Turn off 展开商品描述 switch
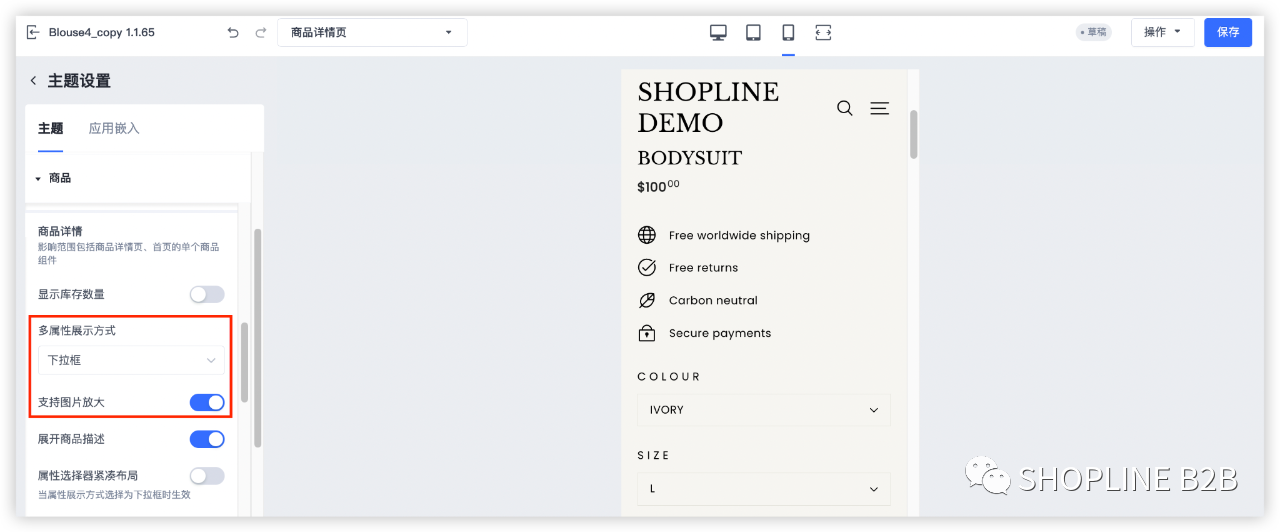The width and height of the screenshot is (1280, 532). click(x=207, y=439)
